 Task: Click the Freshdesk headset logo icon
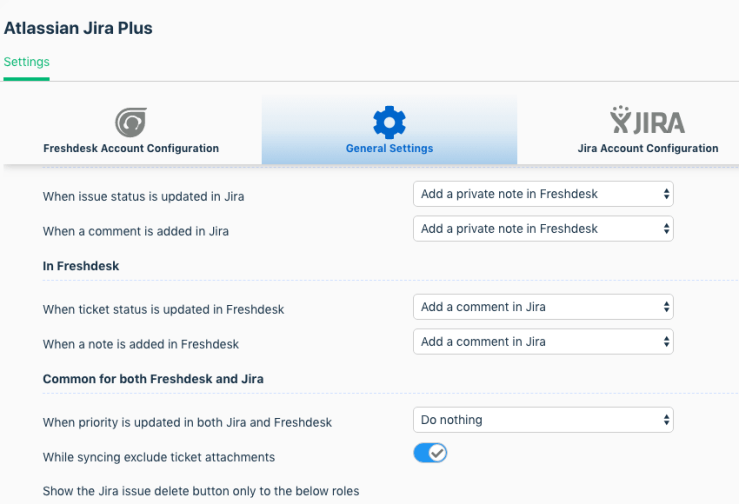(x=130, y=122)
